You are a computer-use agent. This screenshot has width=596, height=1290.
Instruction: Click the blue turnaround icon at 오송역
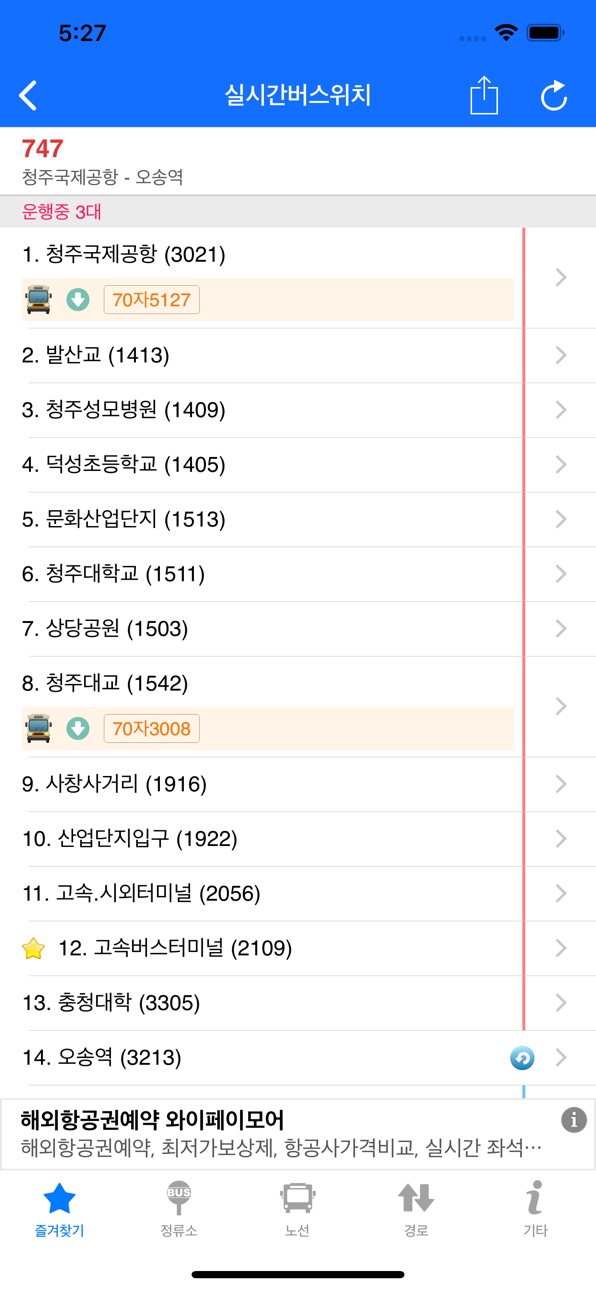(x=522, y=1058)
